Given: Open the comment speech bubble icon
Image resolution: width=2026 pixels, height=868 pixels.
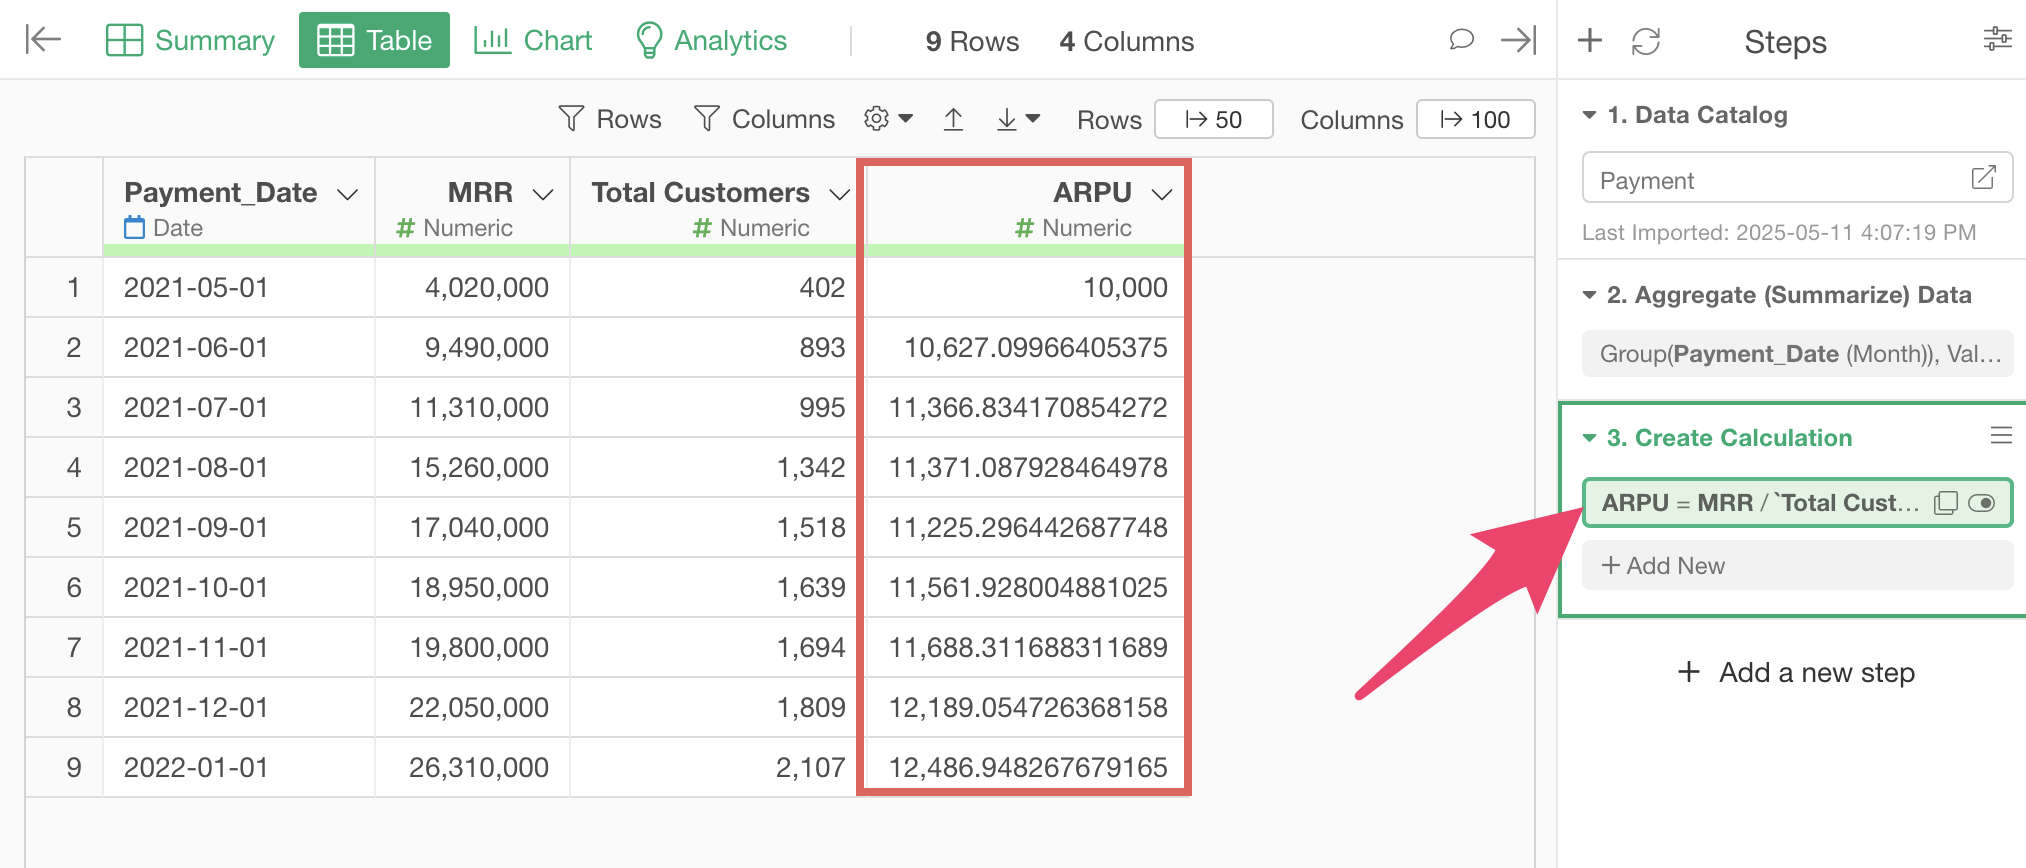Looking at the screenshot, I should click(1461, 40).
